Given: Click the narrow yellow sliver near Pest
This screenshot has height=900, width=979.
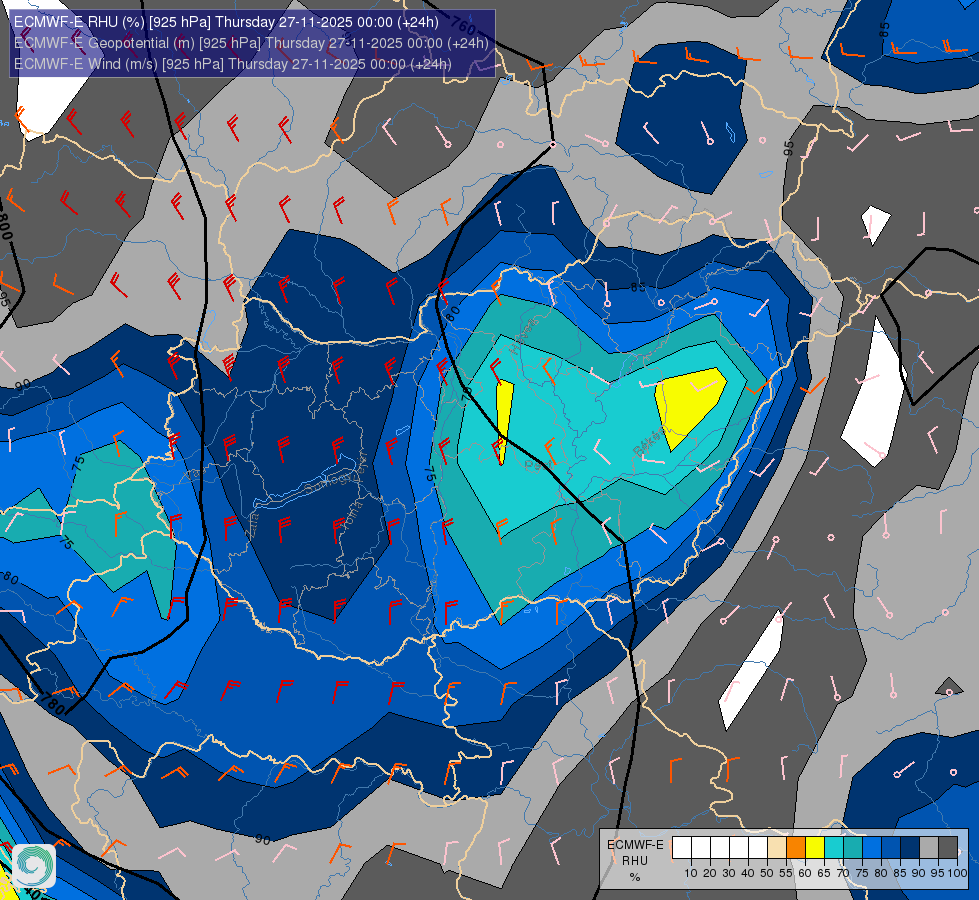Looking at the screenshot, I should 503,422.
